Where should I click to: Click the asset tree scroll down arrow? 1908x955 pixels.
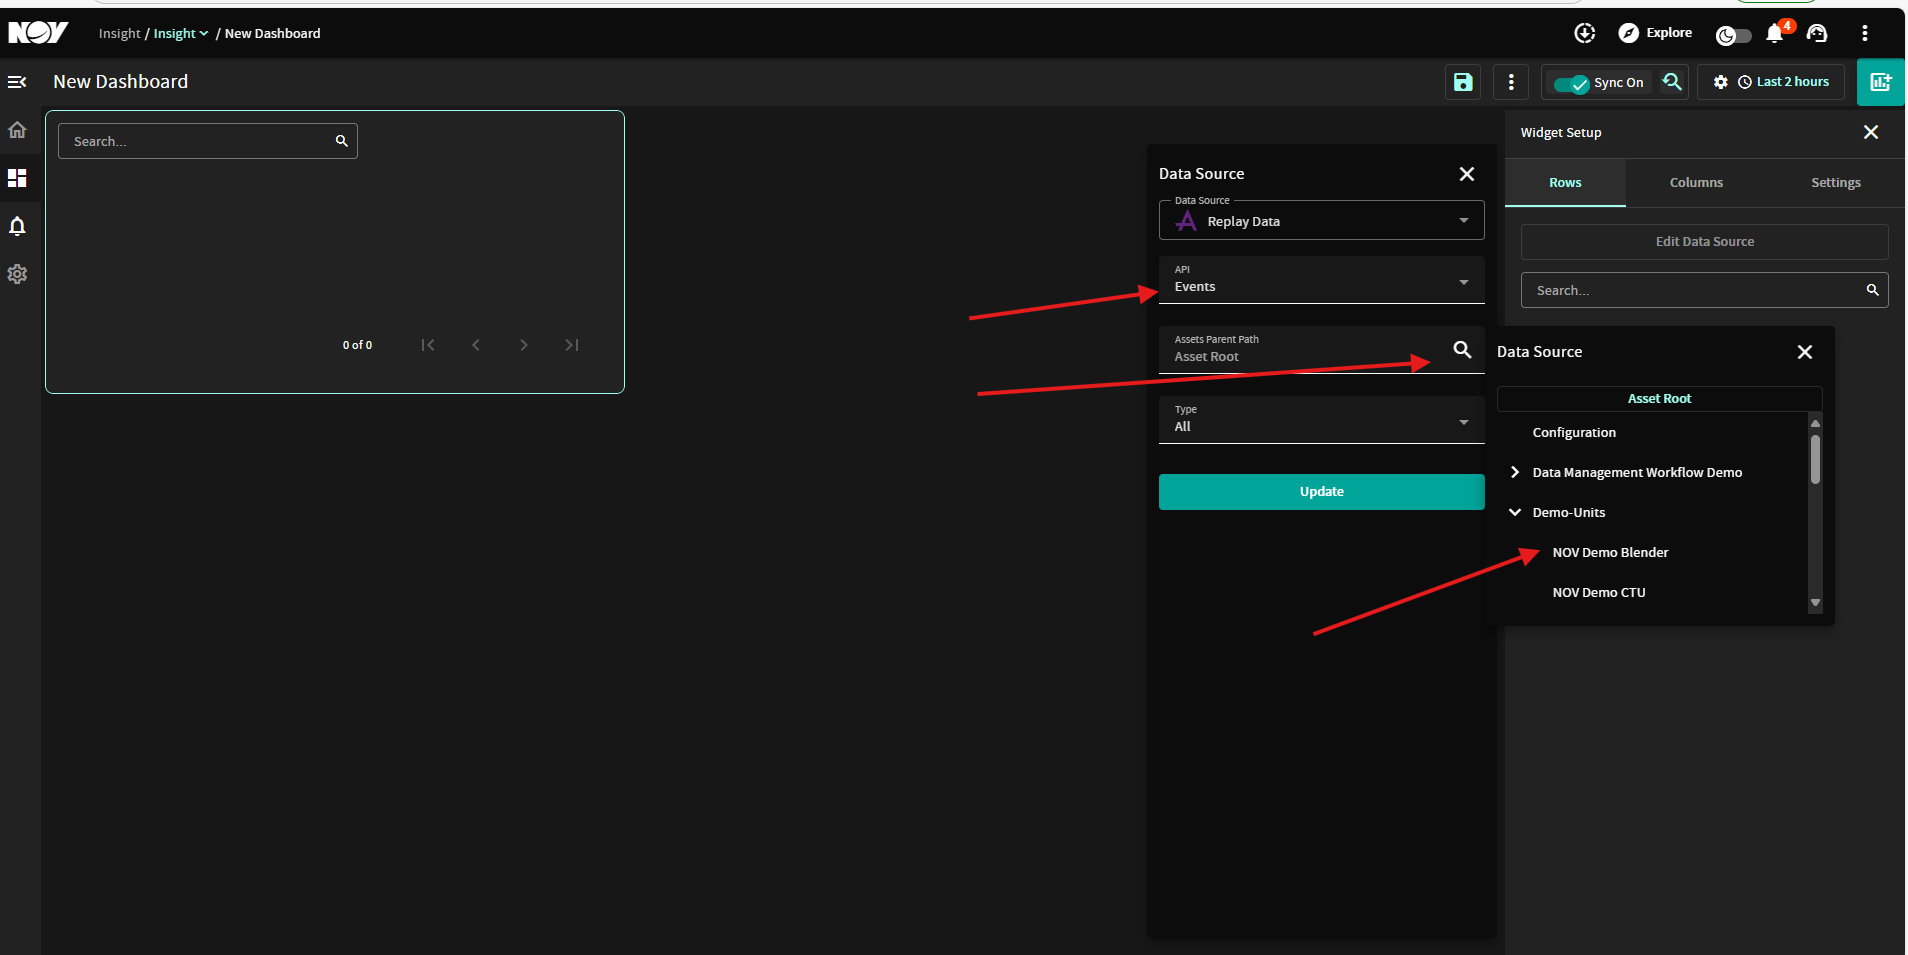pos(1815,603)
